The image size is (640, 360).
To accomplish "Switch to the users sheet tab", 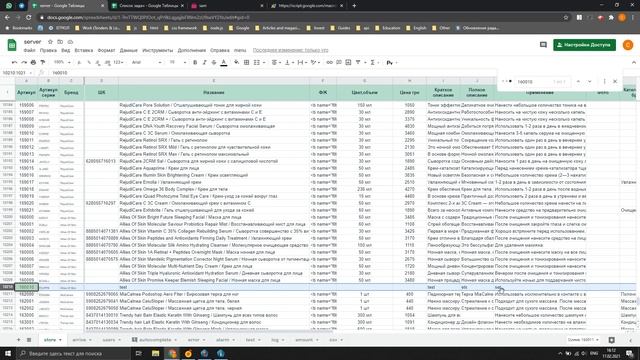I will click(x=111, y=340).
